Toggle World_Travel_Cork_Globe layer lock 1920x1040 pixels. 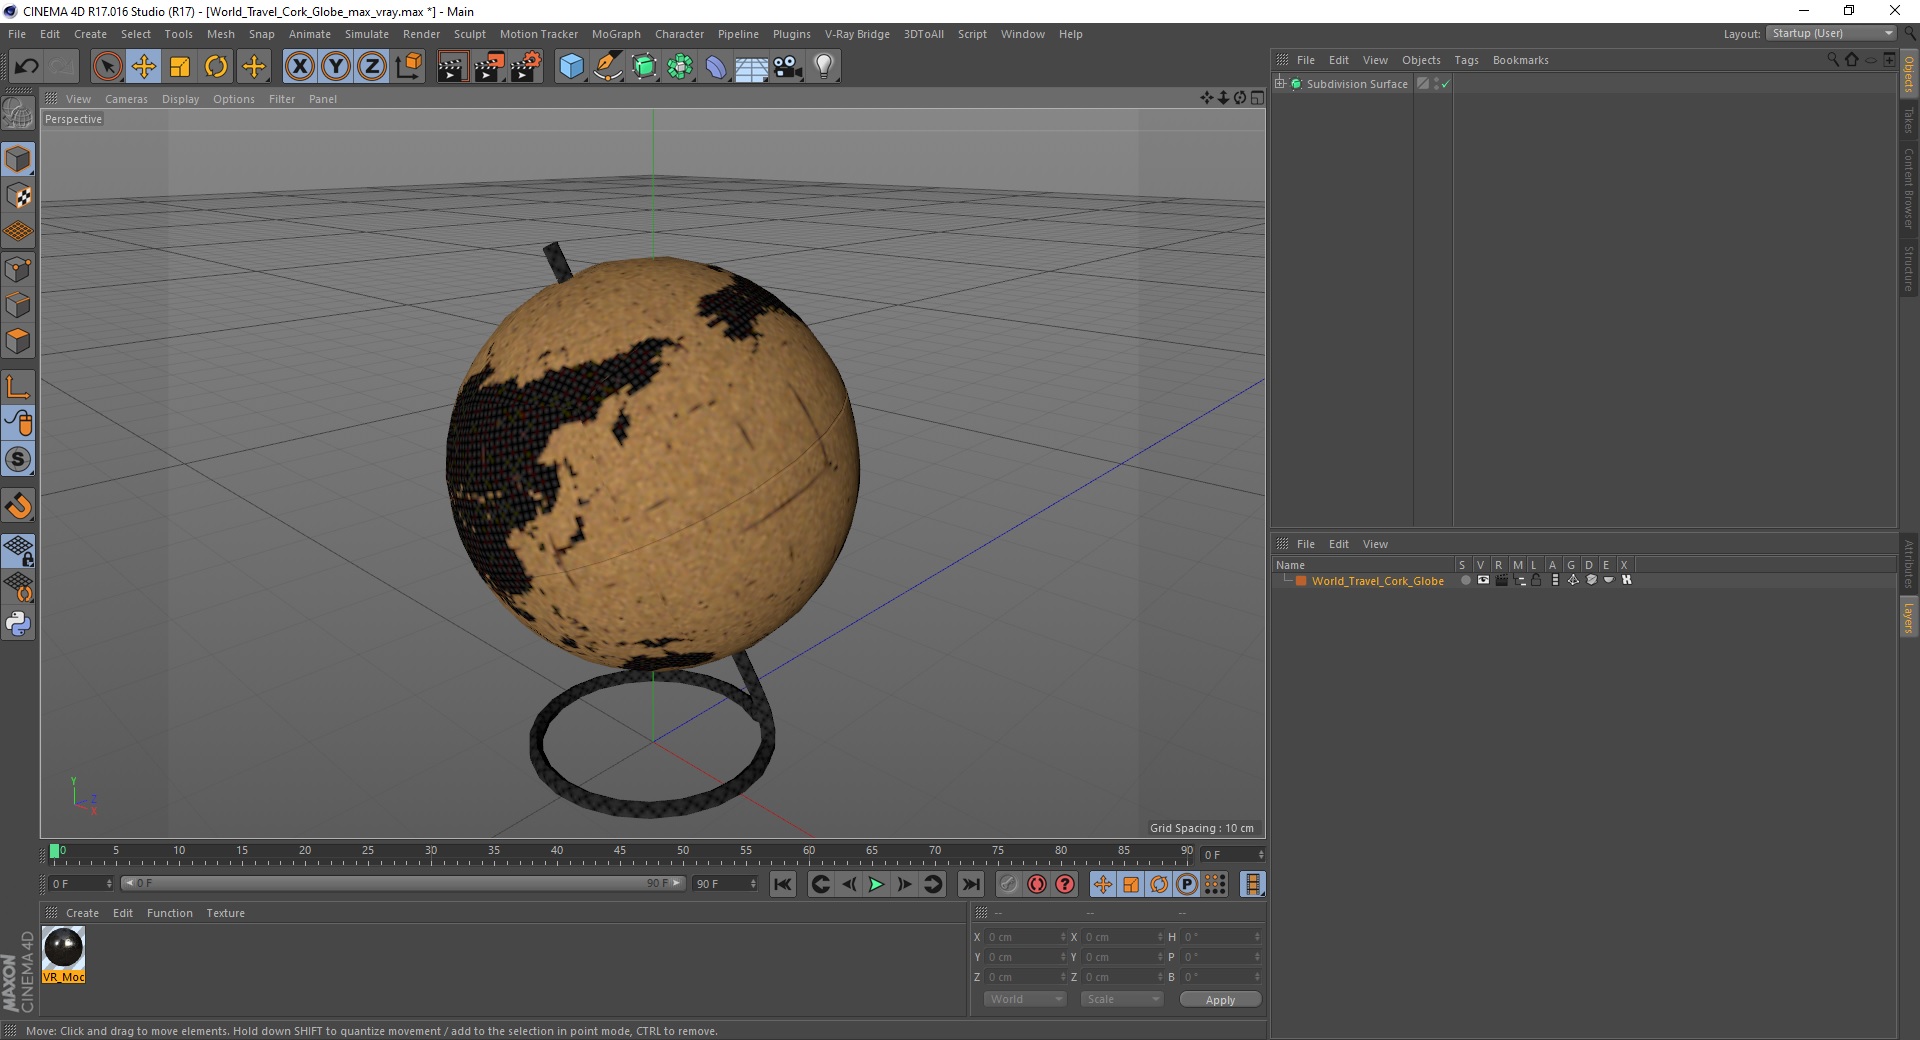1536,580
